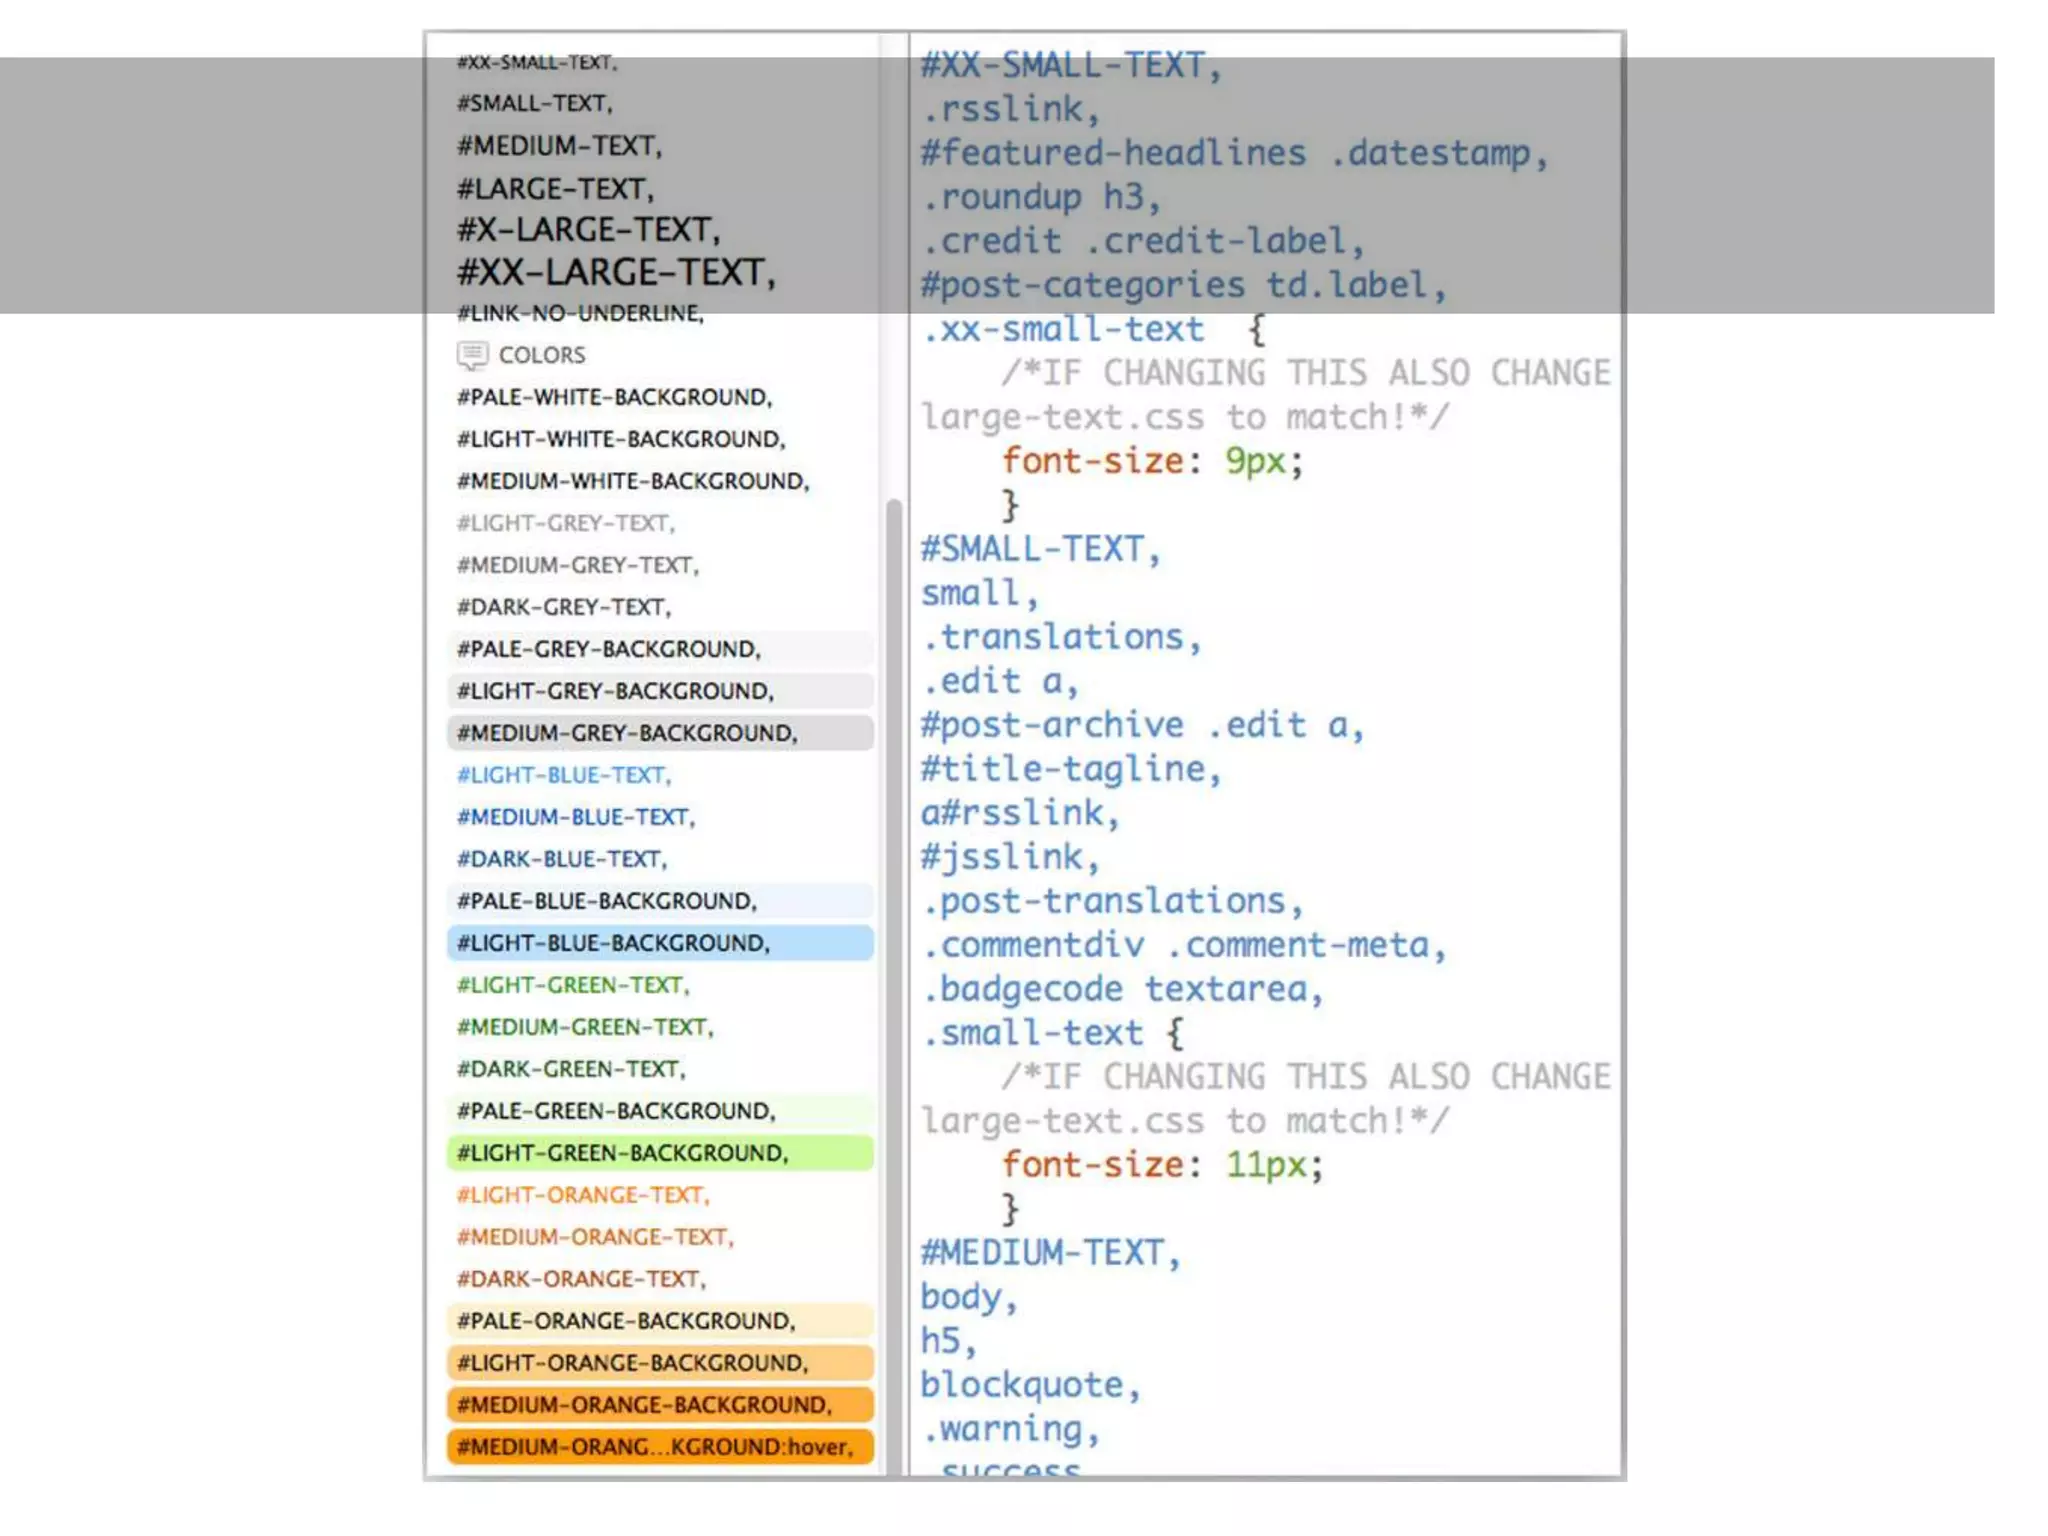2048x1536 pixels.
Task: Select #LIGHT-GREEN-BACKGROUND in the list
Action: 622,1153
